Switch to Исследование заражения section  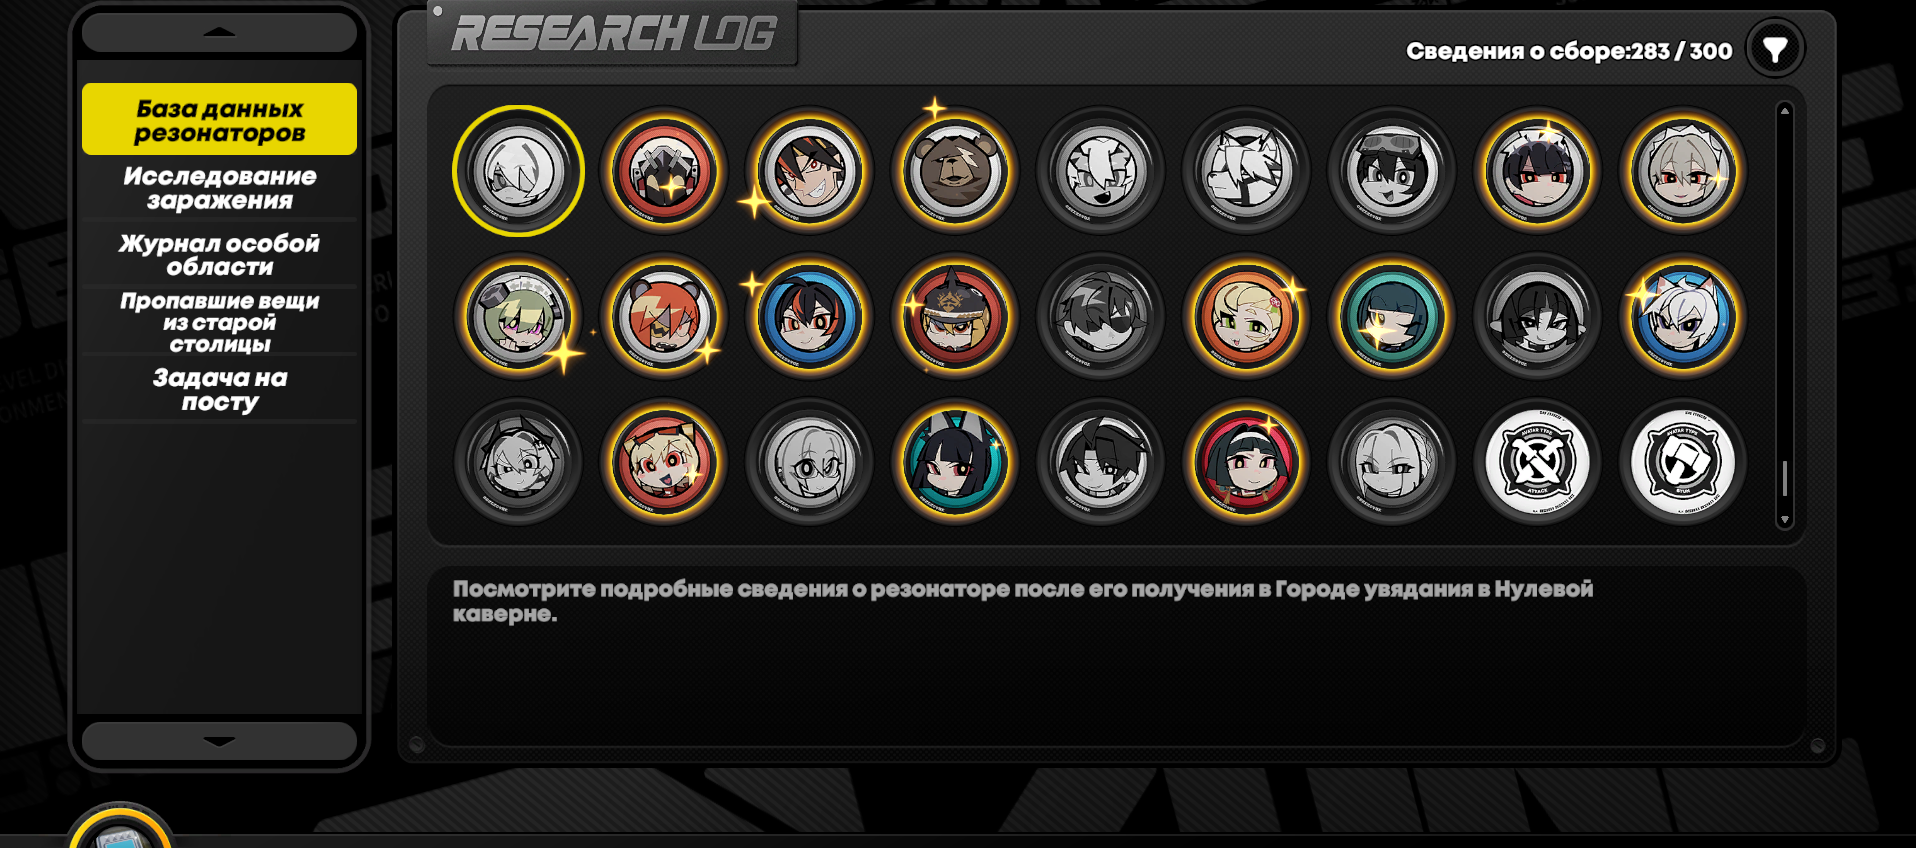coord(219,188)
